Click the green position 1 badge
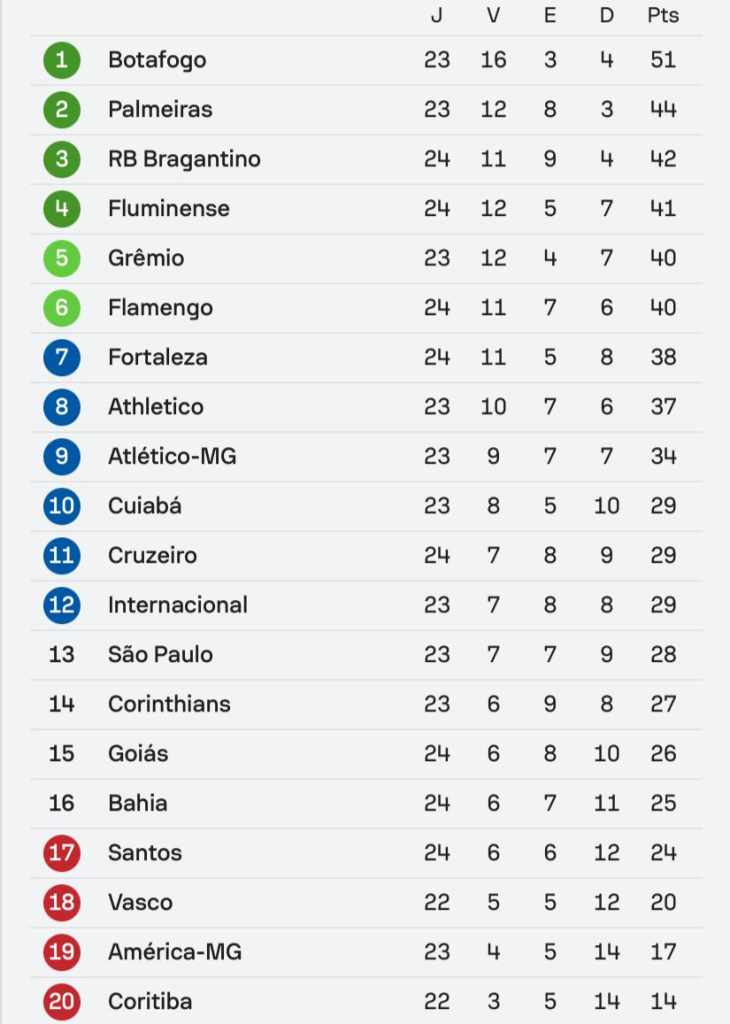This screenshot has height=1024, width=730. click(61, 60)
